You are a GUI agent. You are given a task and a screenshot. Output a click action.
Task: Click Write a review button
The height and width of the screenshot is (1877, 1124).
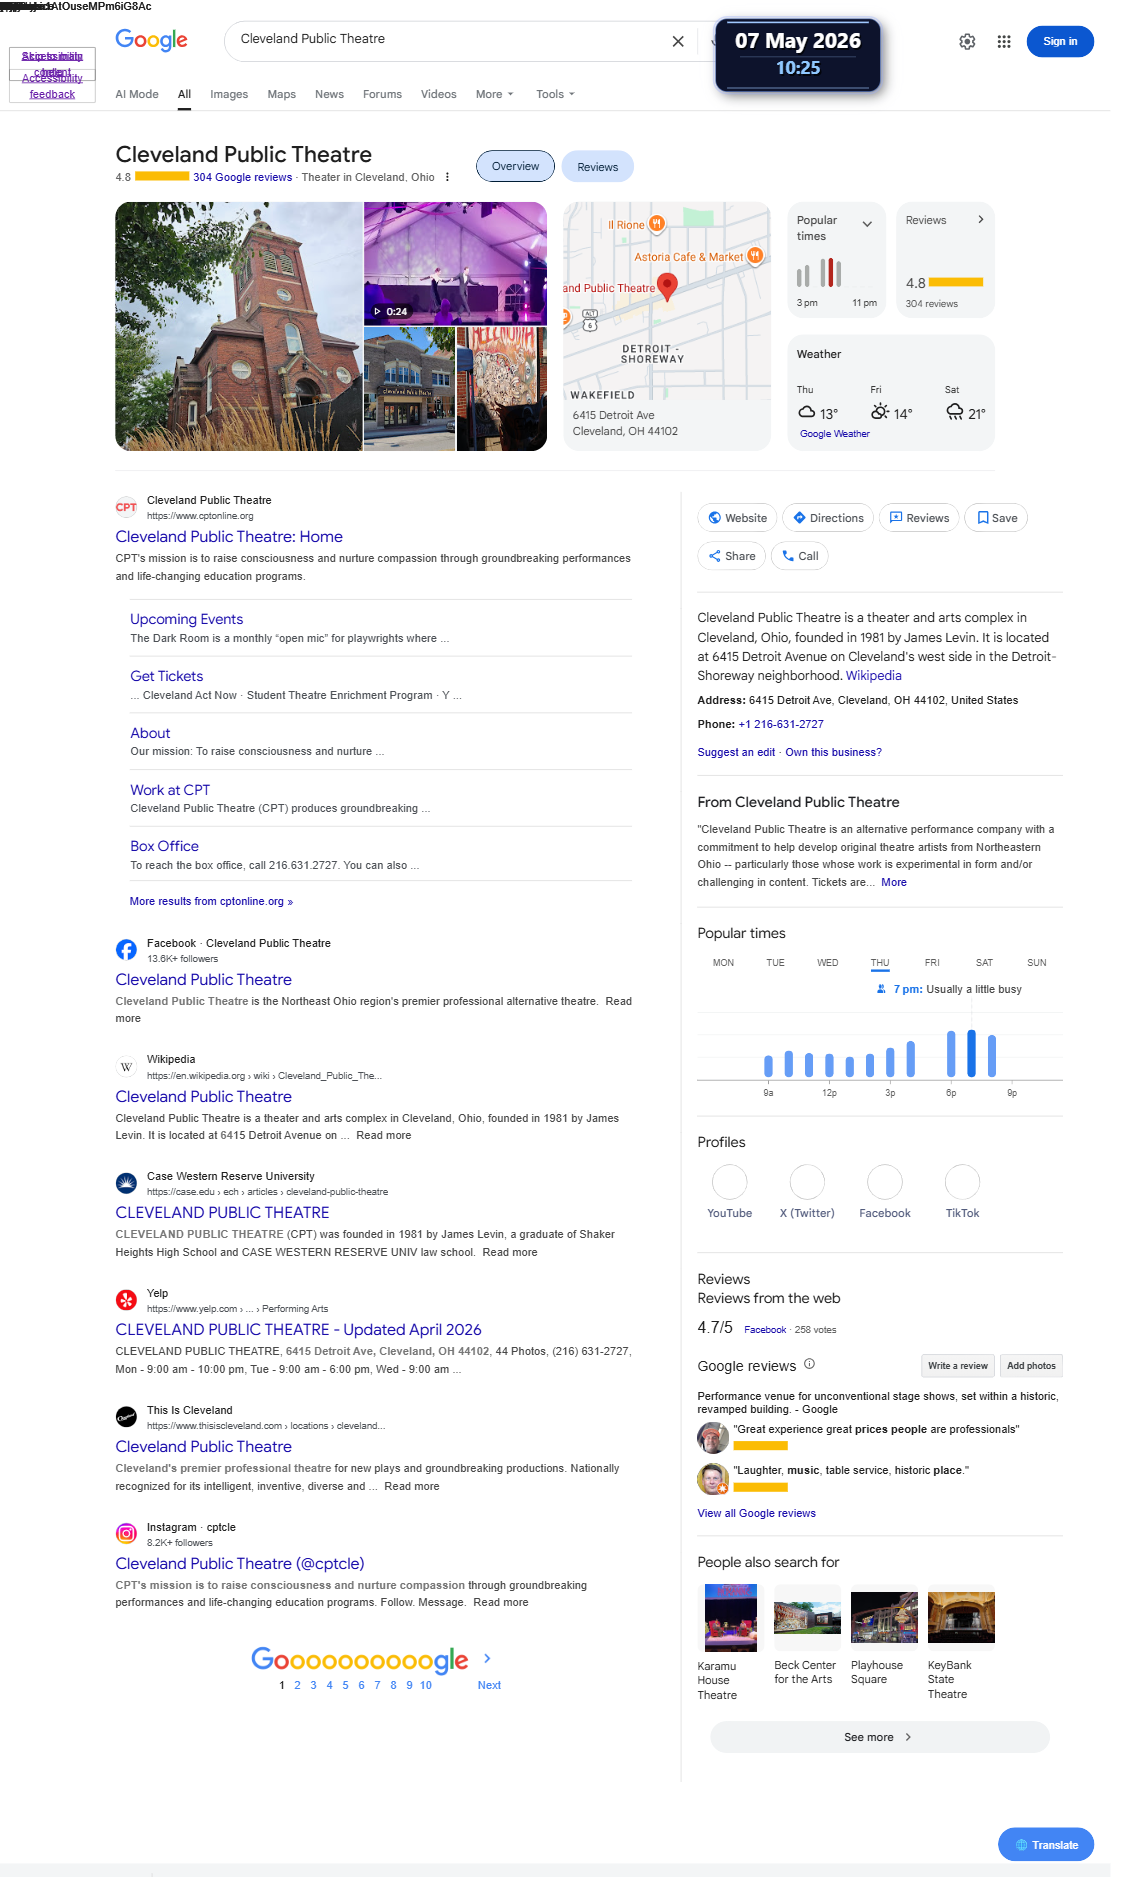[x=957, y=1366]
